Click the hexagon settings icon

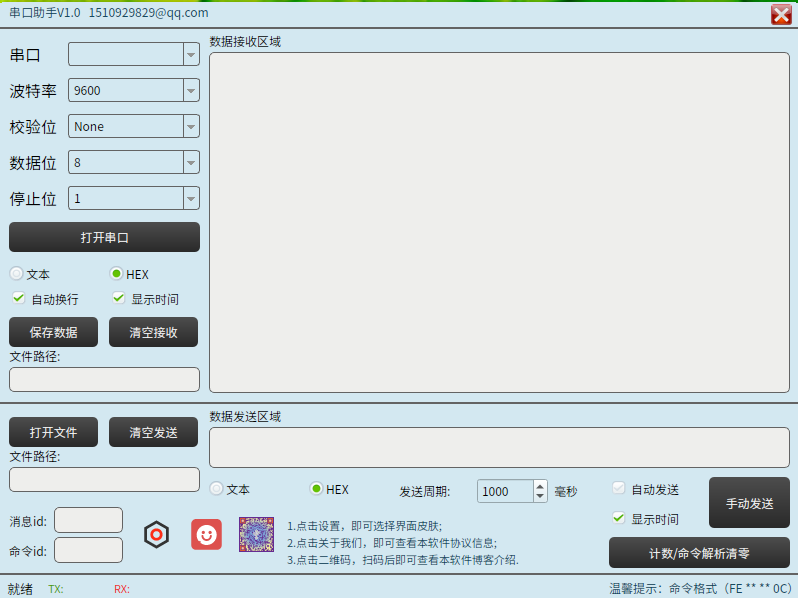[156, 534]
